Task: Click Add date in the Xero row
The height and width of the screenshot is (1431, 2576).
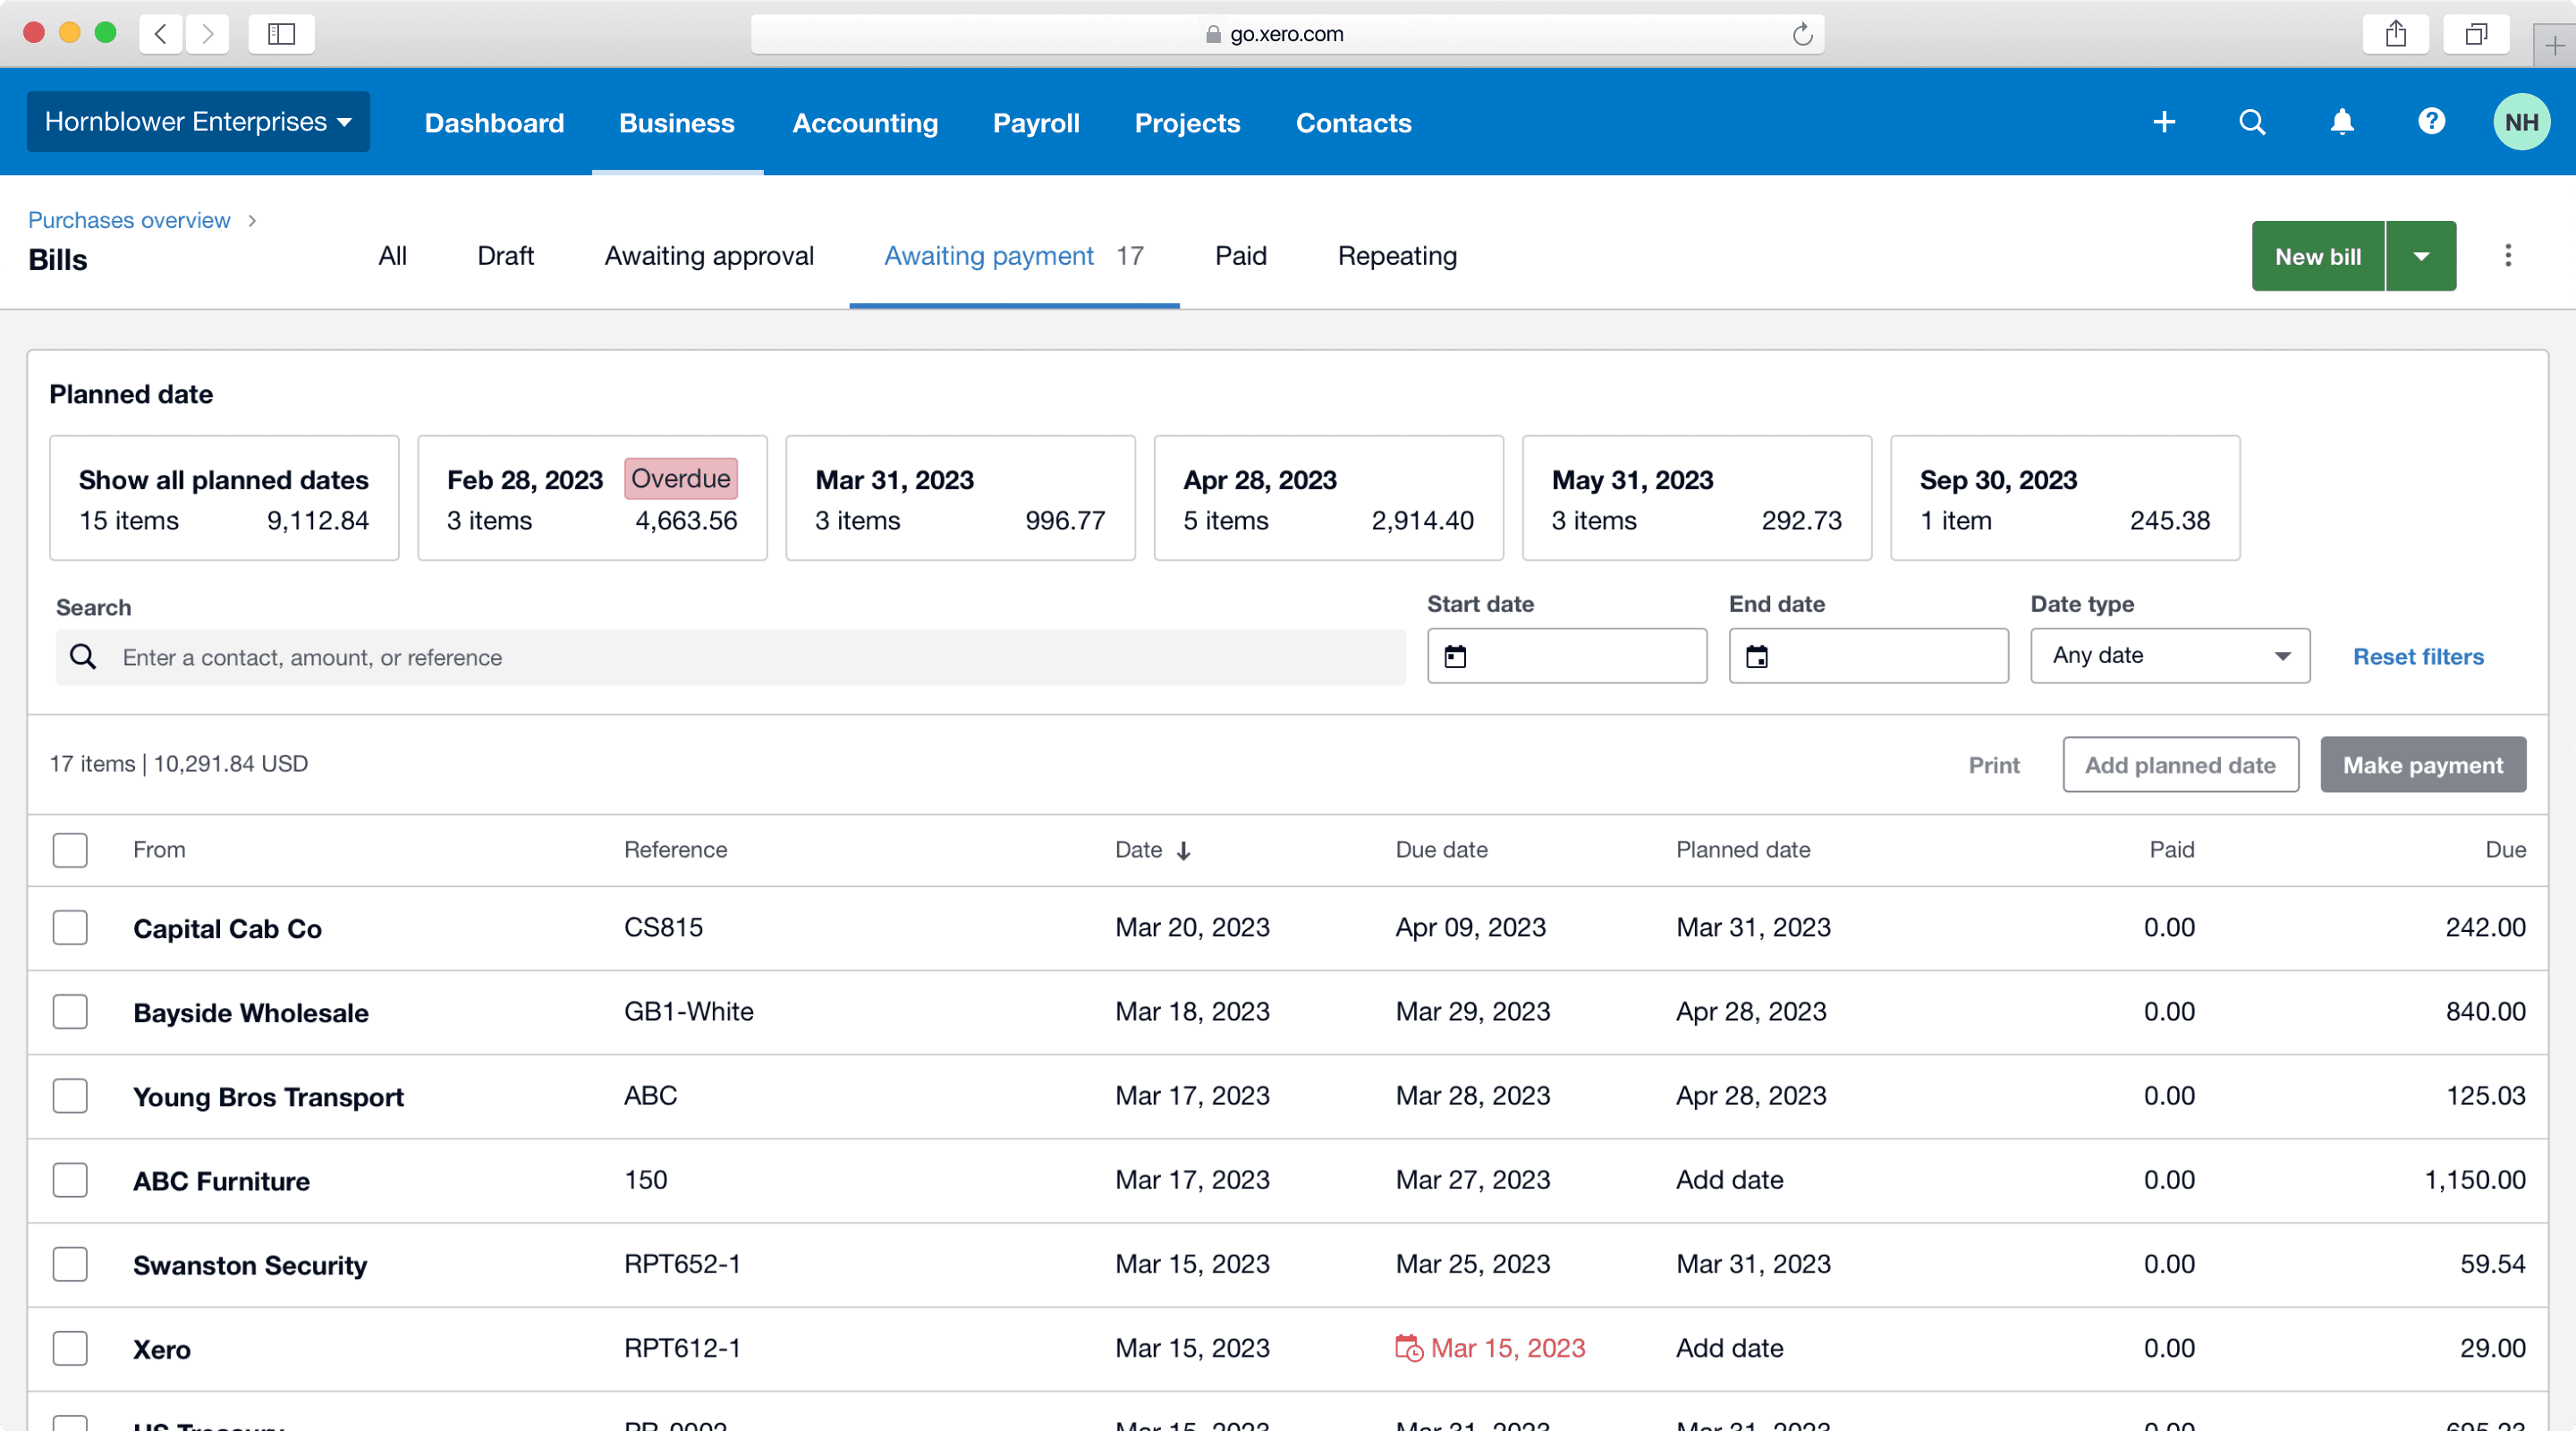Action: tap(1729, 1348)
